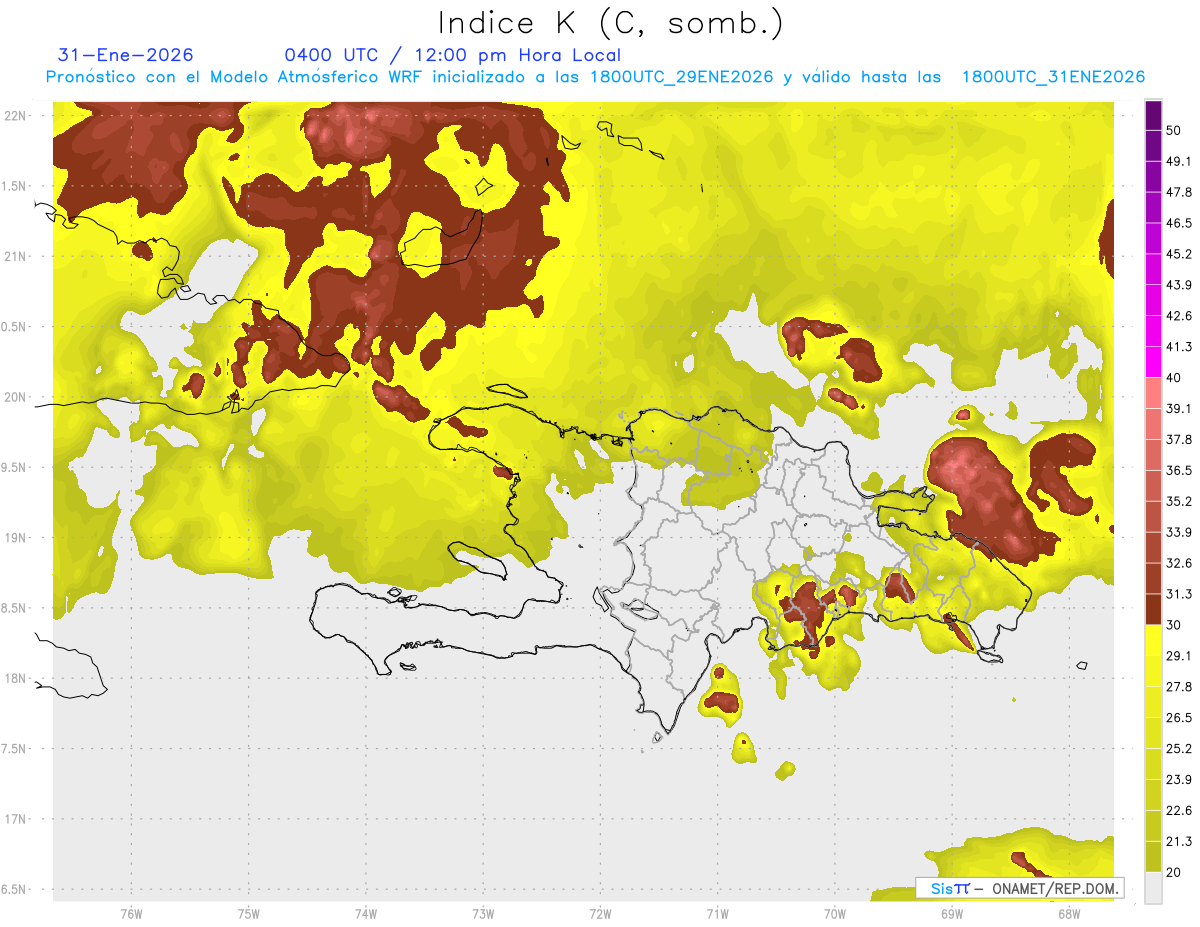This screenshot has width=1200, height=927.
Task: Click the colorbar value "42.6"
Action: tap(1179, 316)
